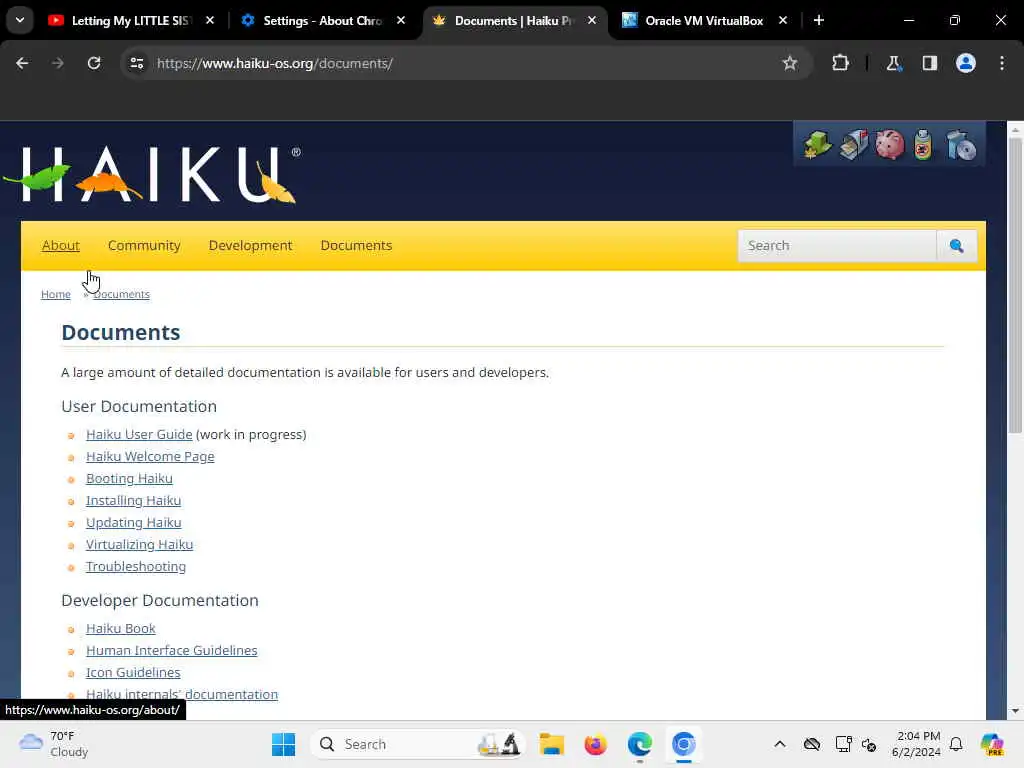1024x768 pixels.
Task: Click the pink piggy bank donate icon
Action: click(x=889, y=144)
